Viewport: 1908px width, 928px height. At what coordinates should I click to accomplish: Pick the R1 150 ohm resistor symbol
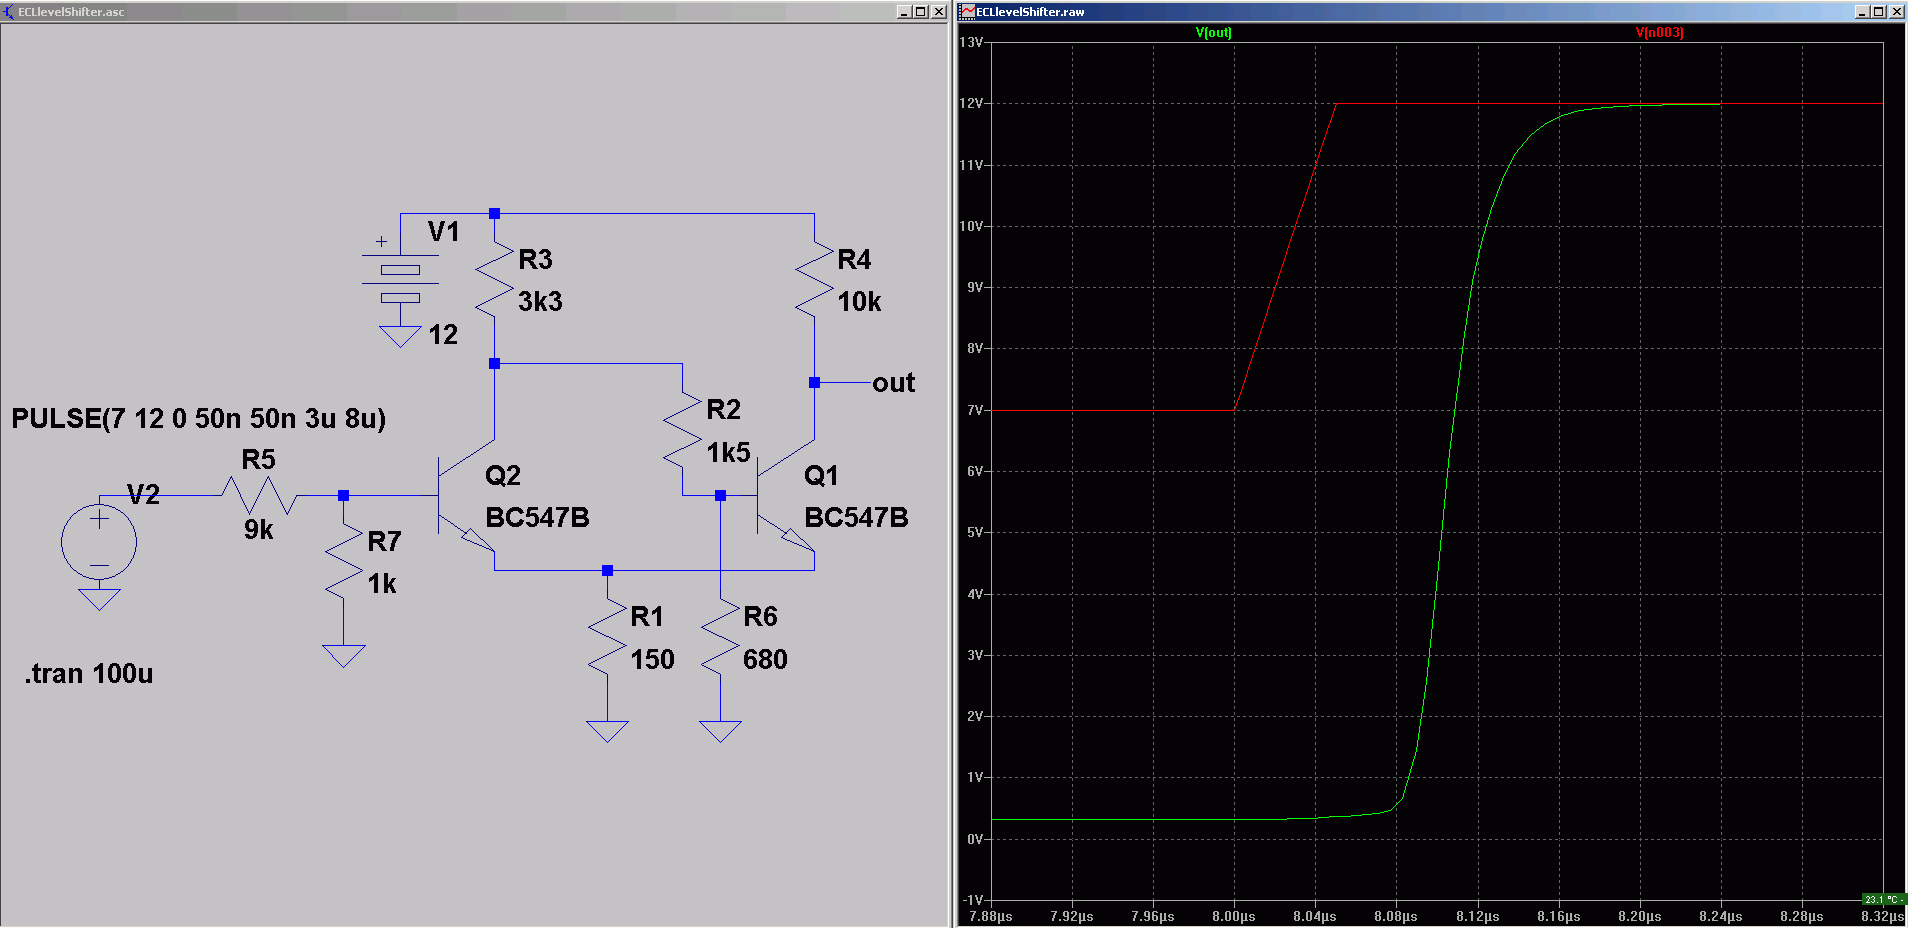coord(607,638)
